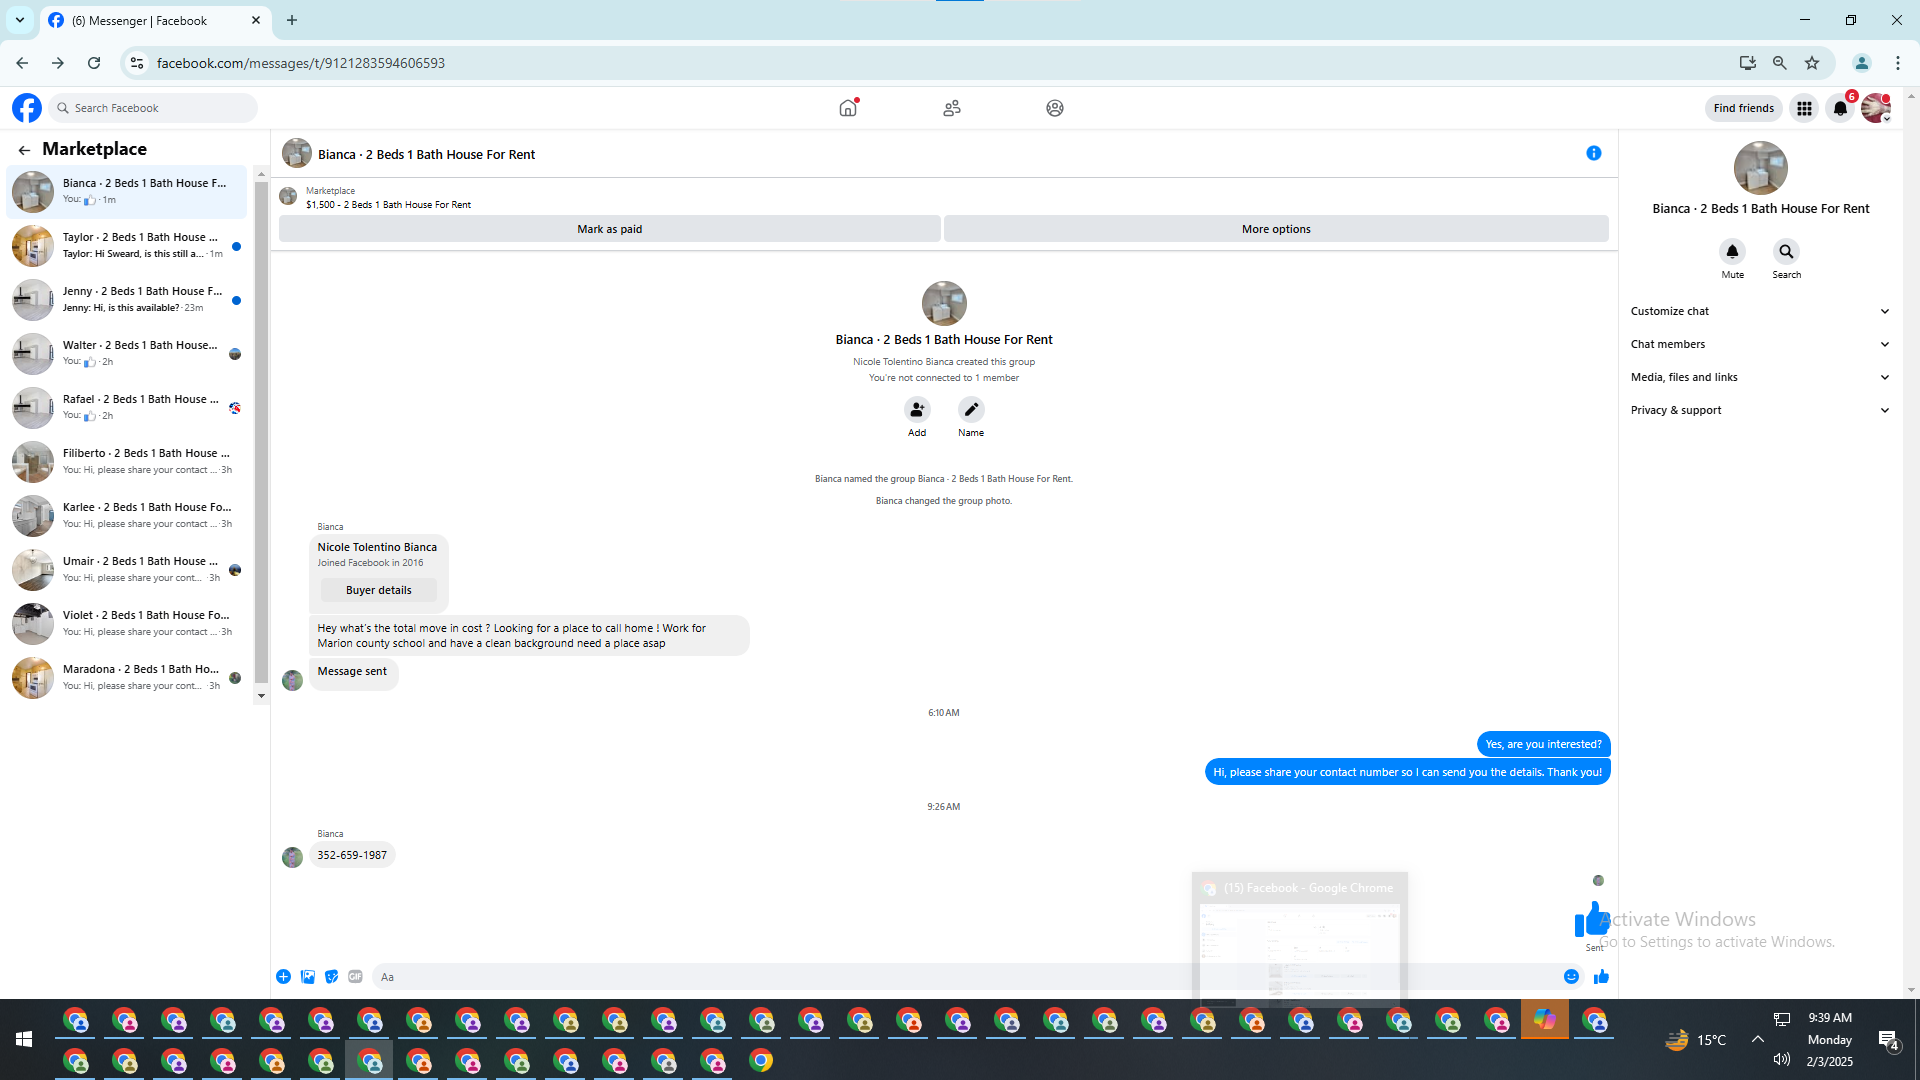1920x1080 pixels.
Task: Click Mark as paid
Action: [610, 229]
